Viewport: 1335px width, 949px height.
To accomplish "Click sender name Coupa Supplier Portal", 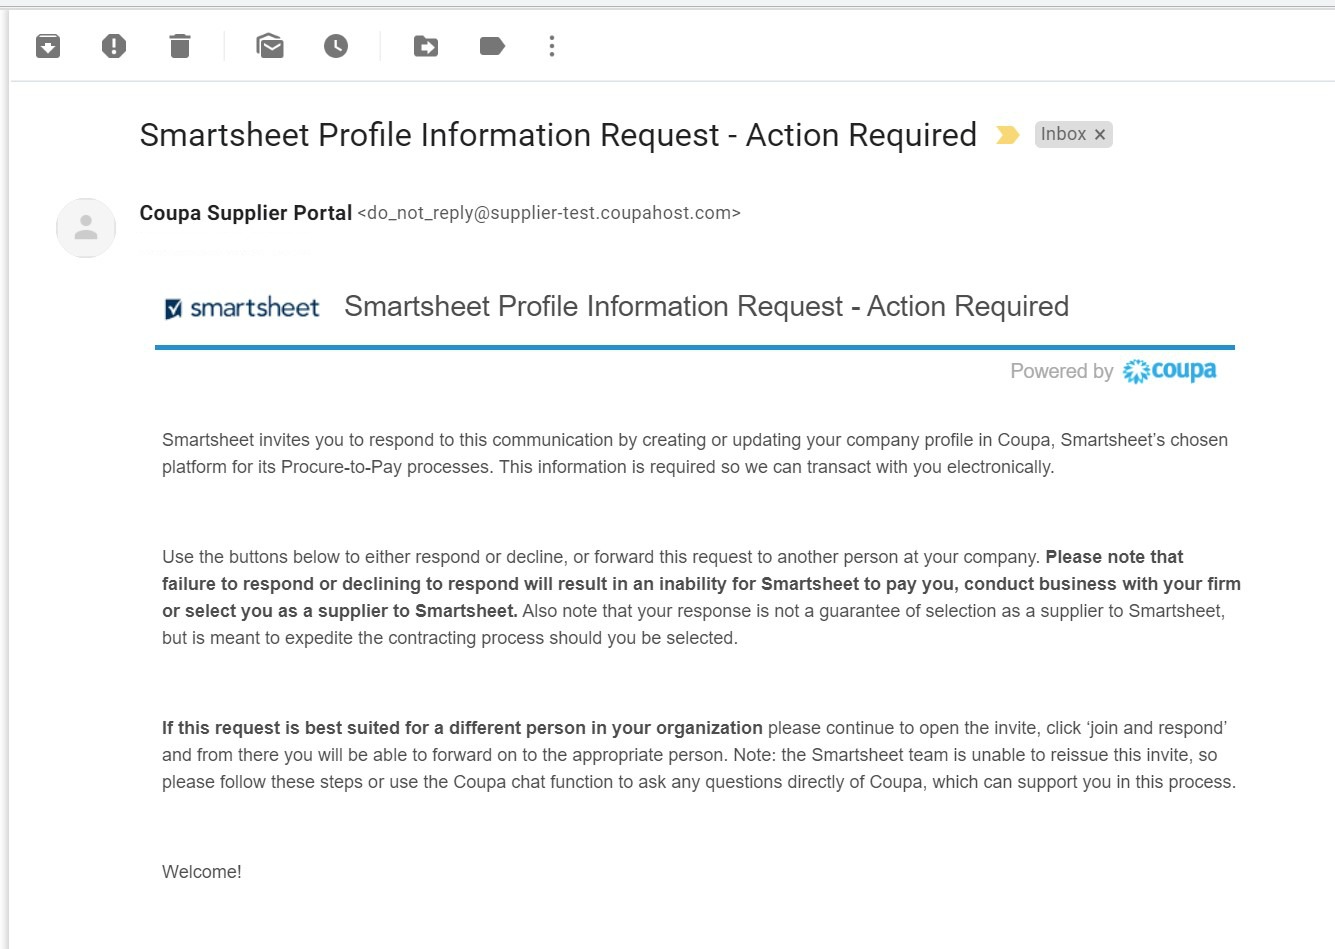I will (246, 213).
